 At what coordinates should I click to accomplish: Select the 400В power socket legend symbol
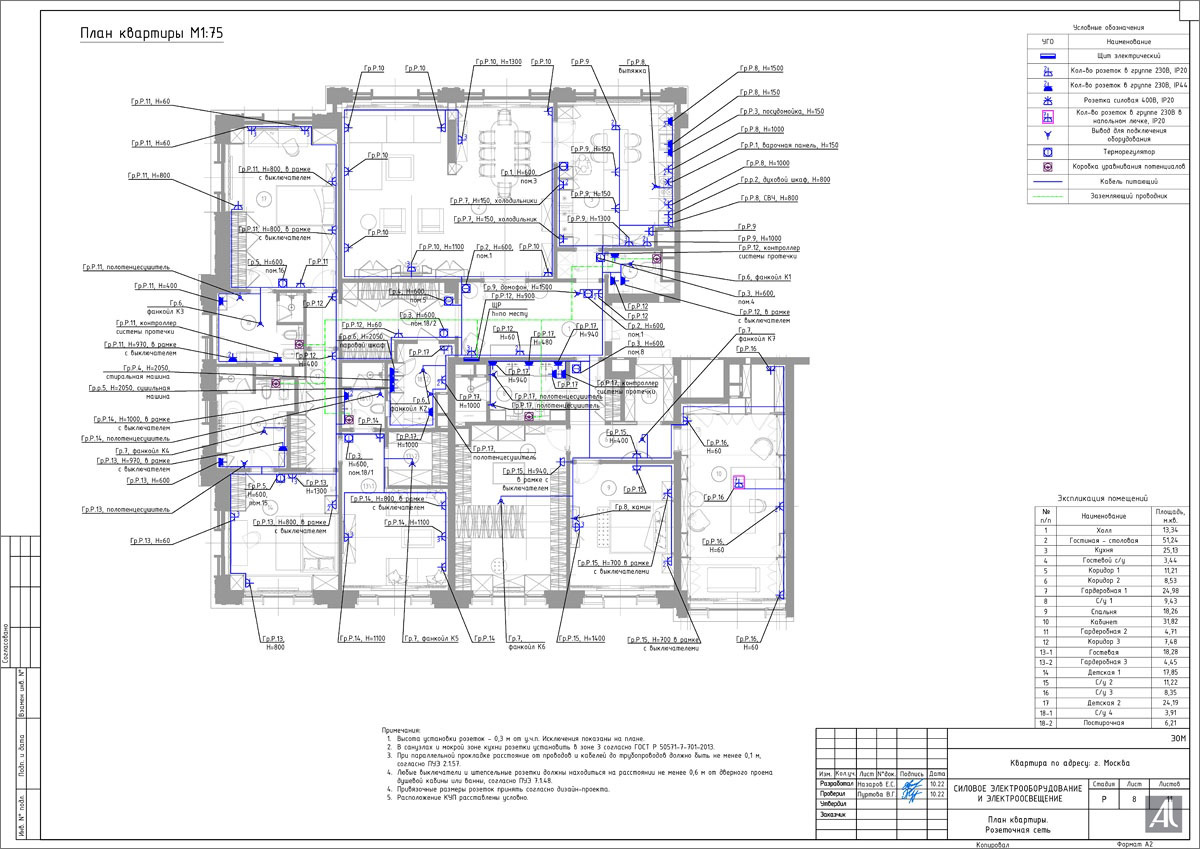tap(1047, 101)
